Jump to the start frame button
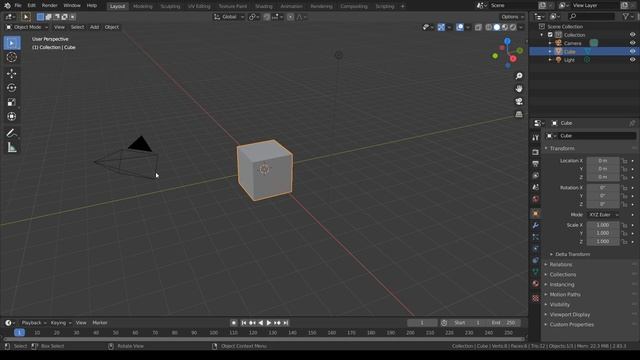This screenshot has width=640, height=360. (244, 323)
